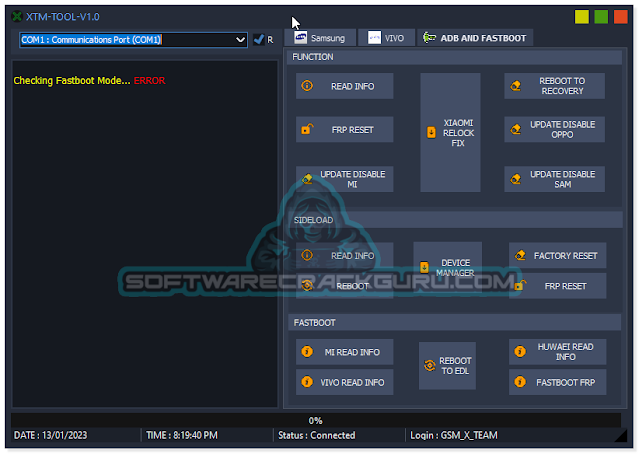The width and height of the screenshot is (639, 454).
Task: Run sideload FRP RESET button
Action: click(557, 286)
